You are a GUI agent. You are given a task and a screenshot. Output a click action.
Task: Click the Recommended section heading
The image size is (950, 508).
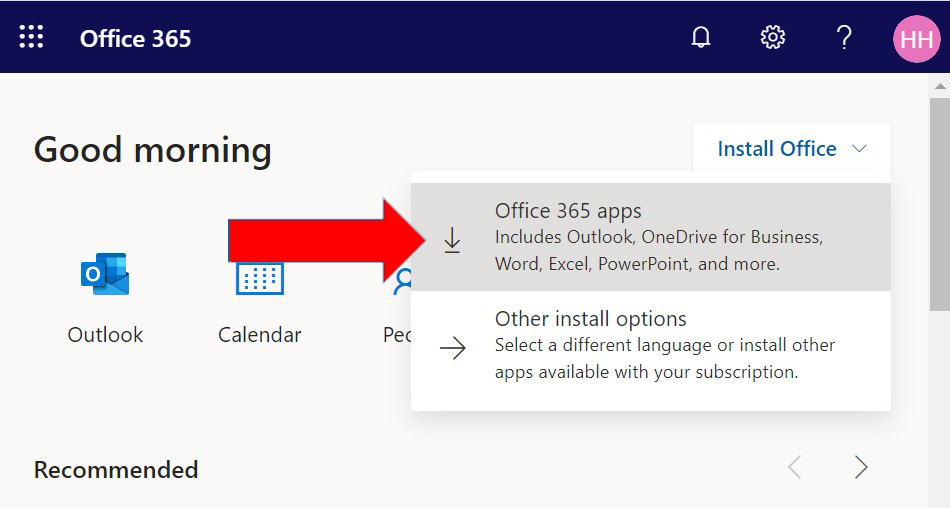(116, 470)
